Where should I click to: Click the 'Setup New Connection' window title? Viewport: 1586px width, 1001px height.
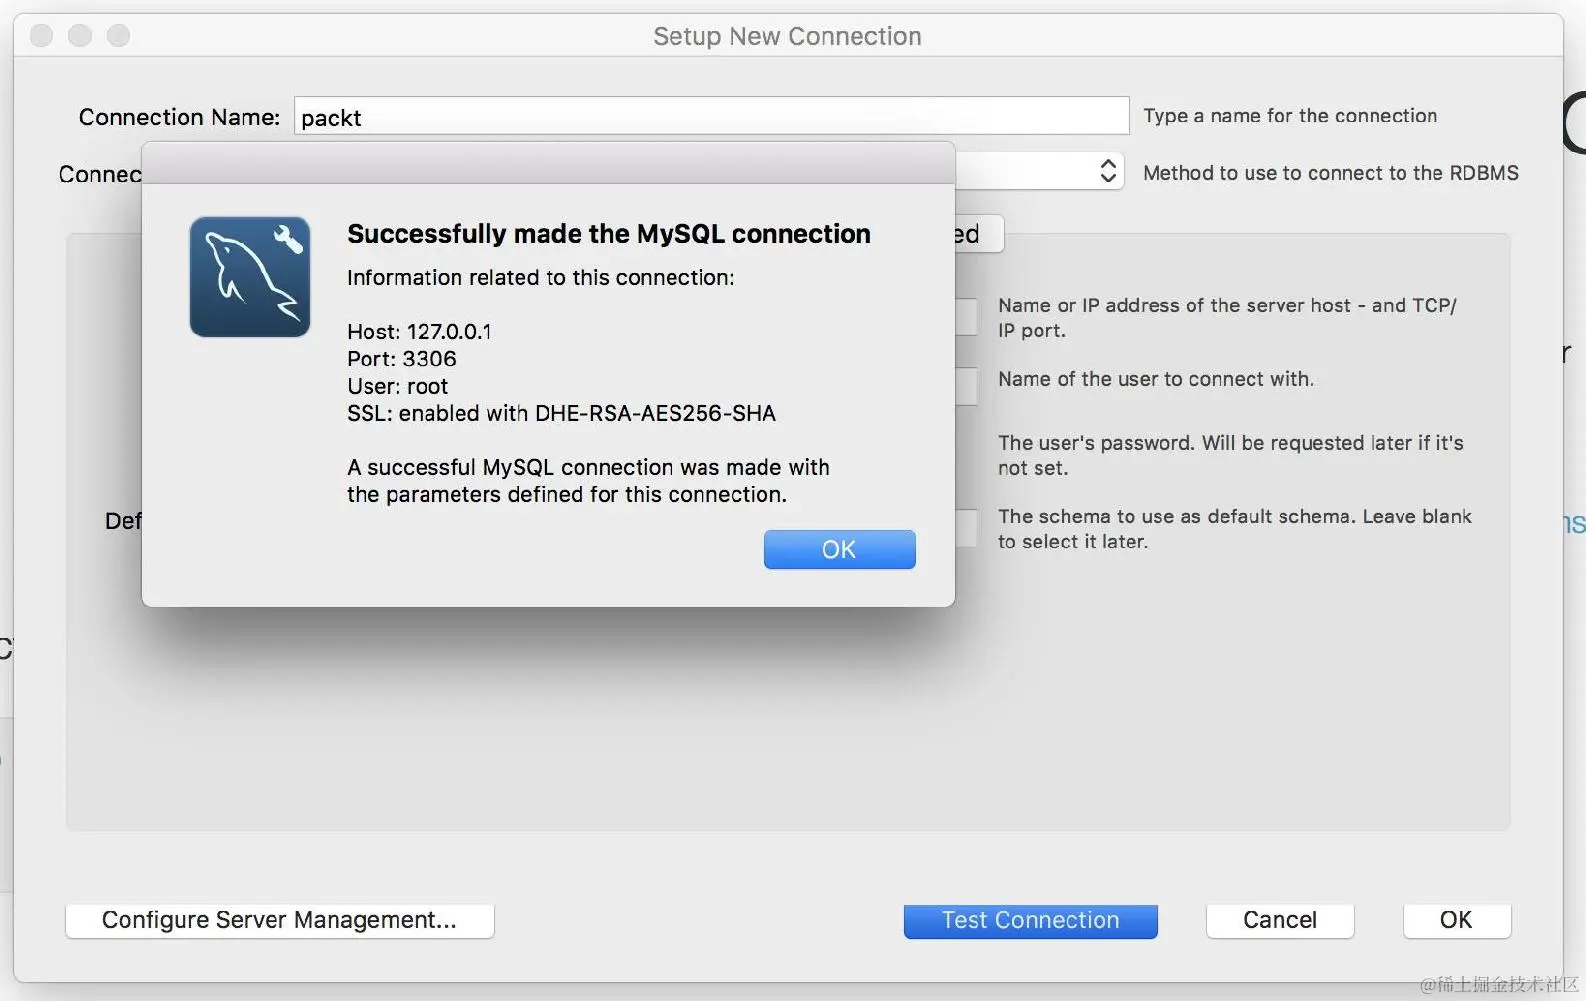coord(787,36)
